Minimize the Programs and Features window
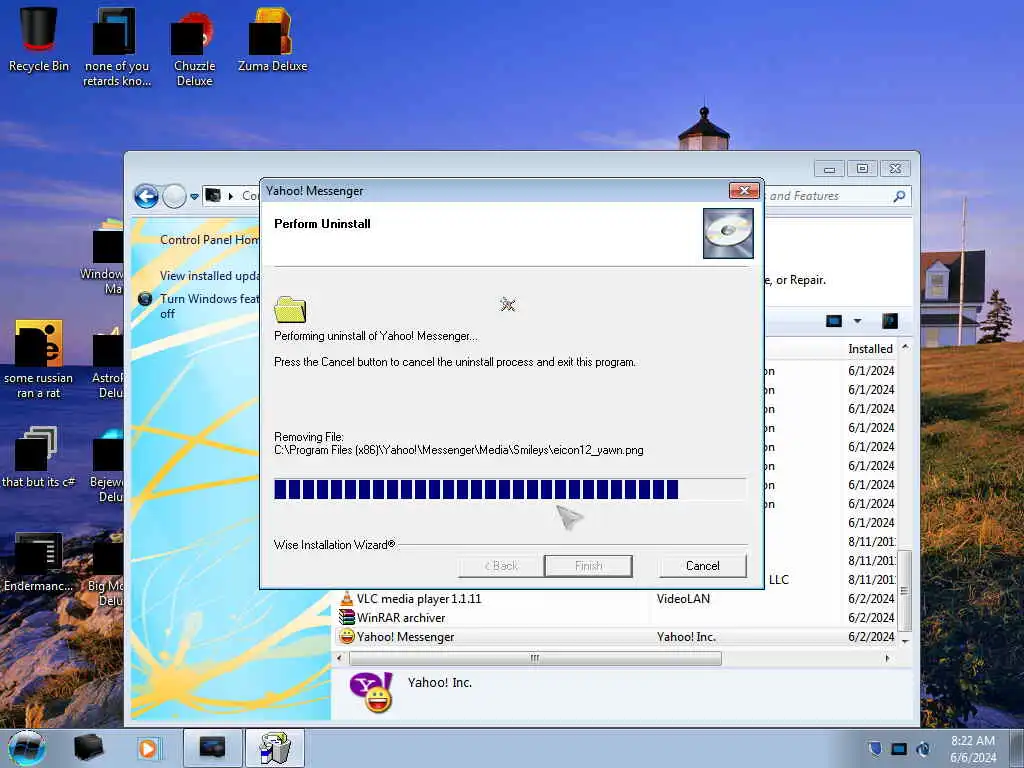This screenshot has width=1024, height=768. 829,168
